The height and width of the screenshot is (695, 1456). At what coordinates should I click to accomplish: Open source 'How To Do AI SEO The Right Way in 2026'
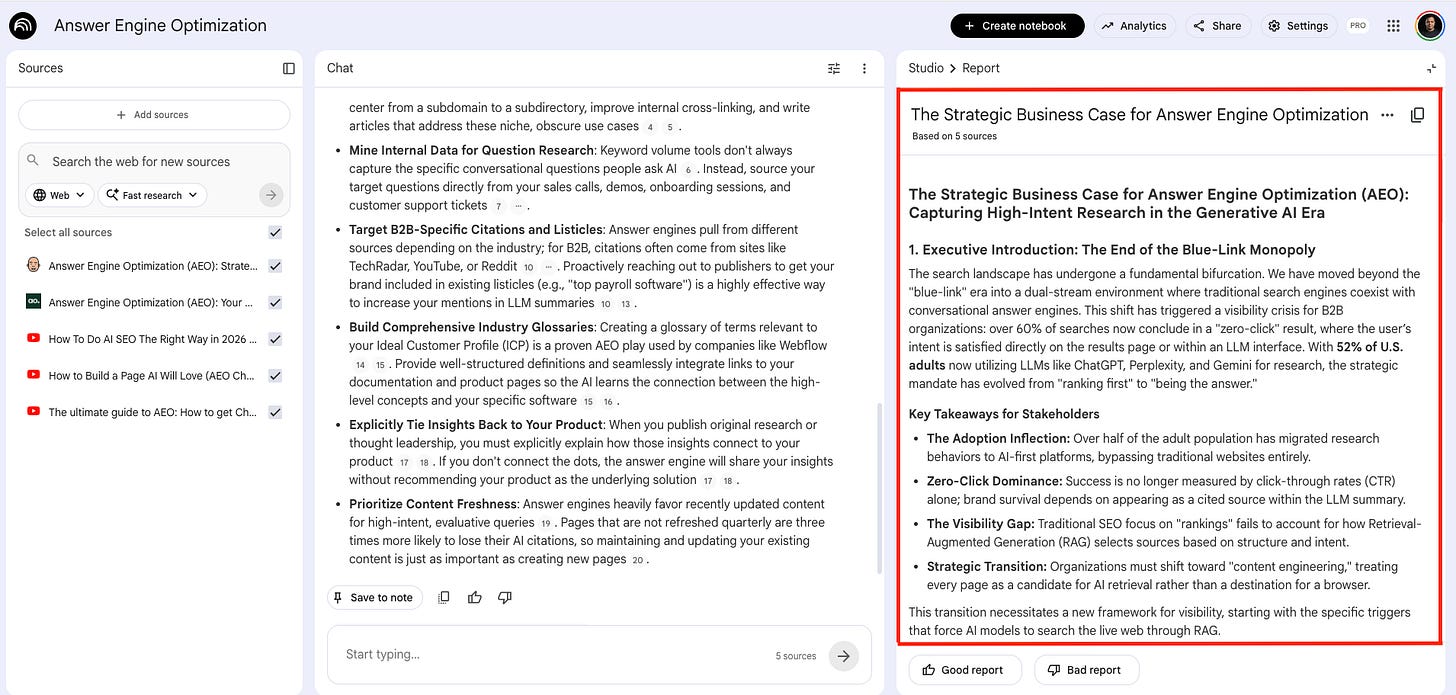click(x=153, y=339)
